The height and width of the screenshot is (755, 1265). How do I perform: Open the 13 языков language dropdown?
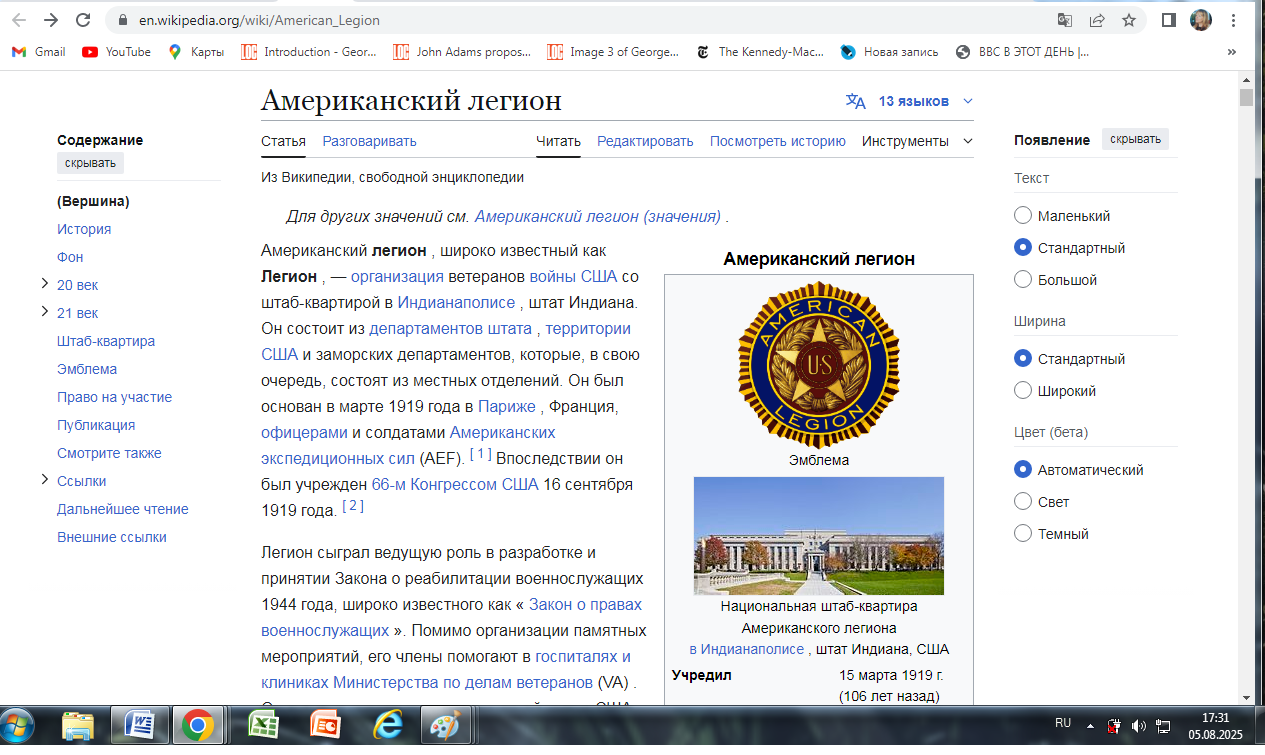tap(909, 101)
